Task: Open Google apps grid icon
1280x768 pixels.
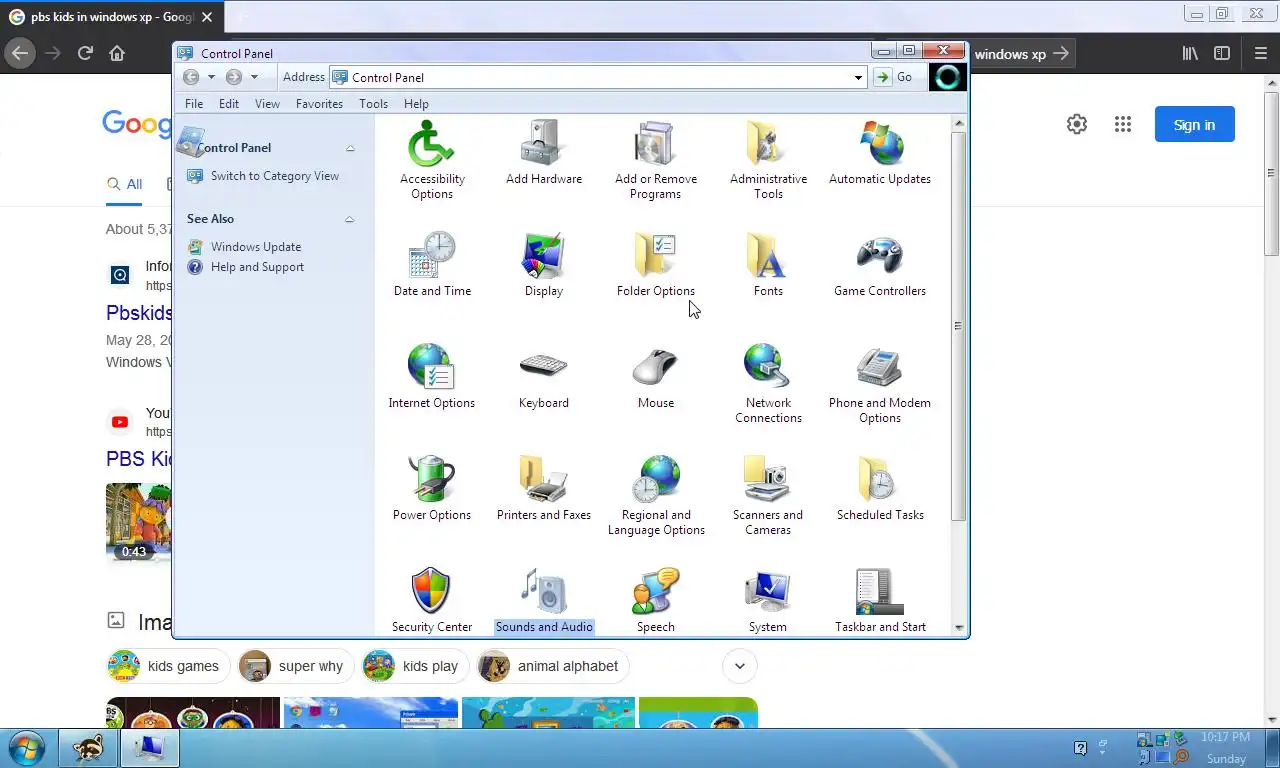Action: [x=1123, y=124]
